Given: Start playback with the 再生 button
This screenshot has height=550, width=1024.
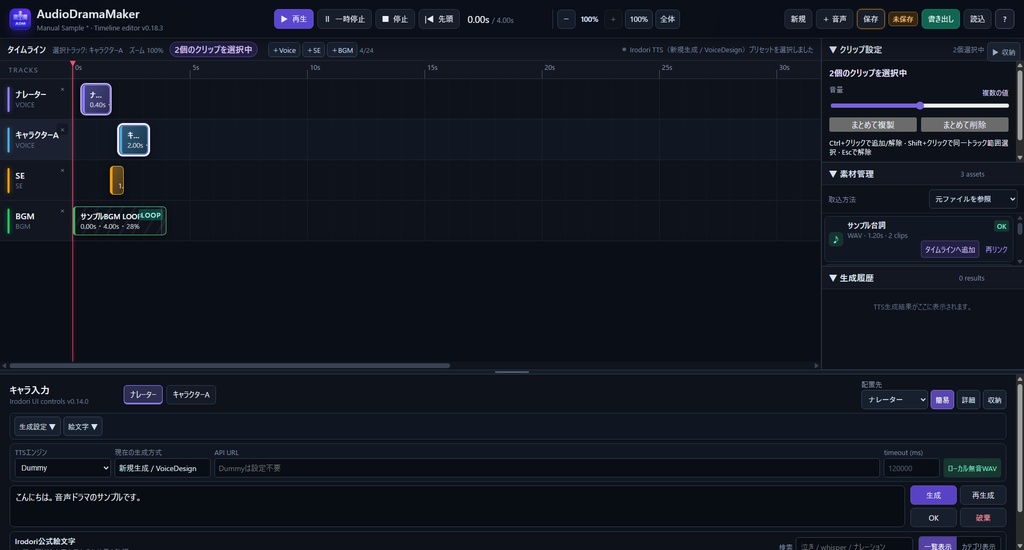Looking at the screenshot, I should (293, 19).
